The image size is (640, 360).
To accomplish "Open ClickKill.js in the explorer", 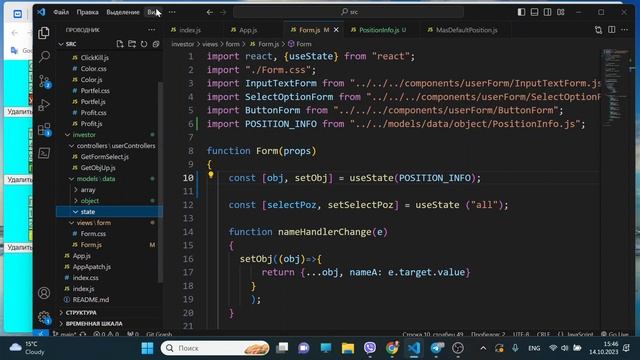I will 94,58.
